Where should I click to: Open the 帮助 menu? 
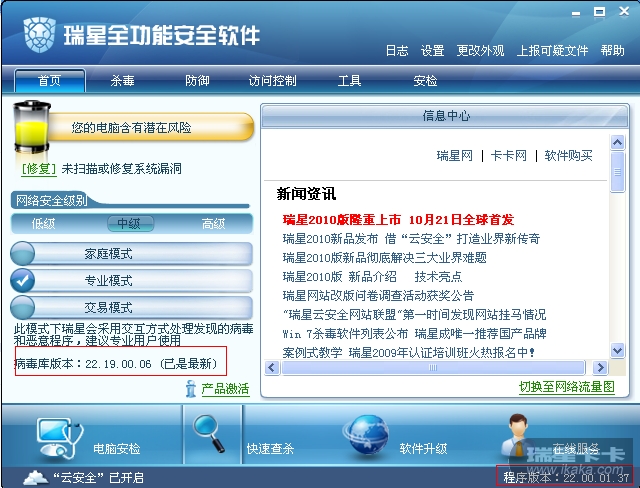[612, 51]
